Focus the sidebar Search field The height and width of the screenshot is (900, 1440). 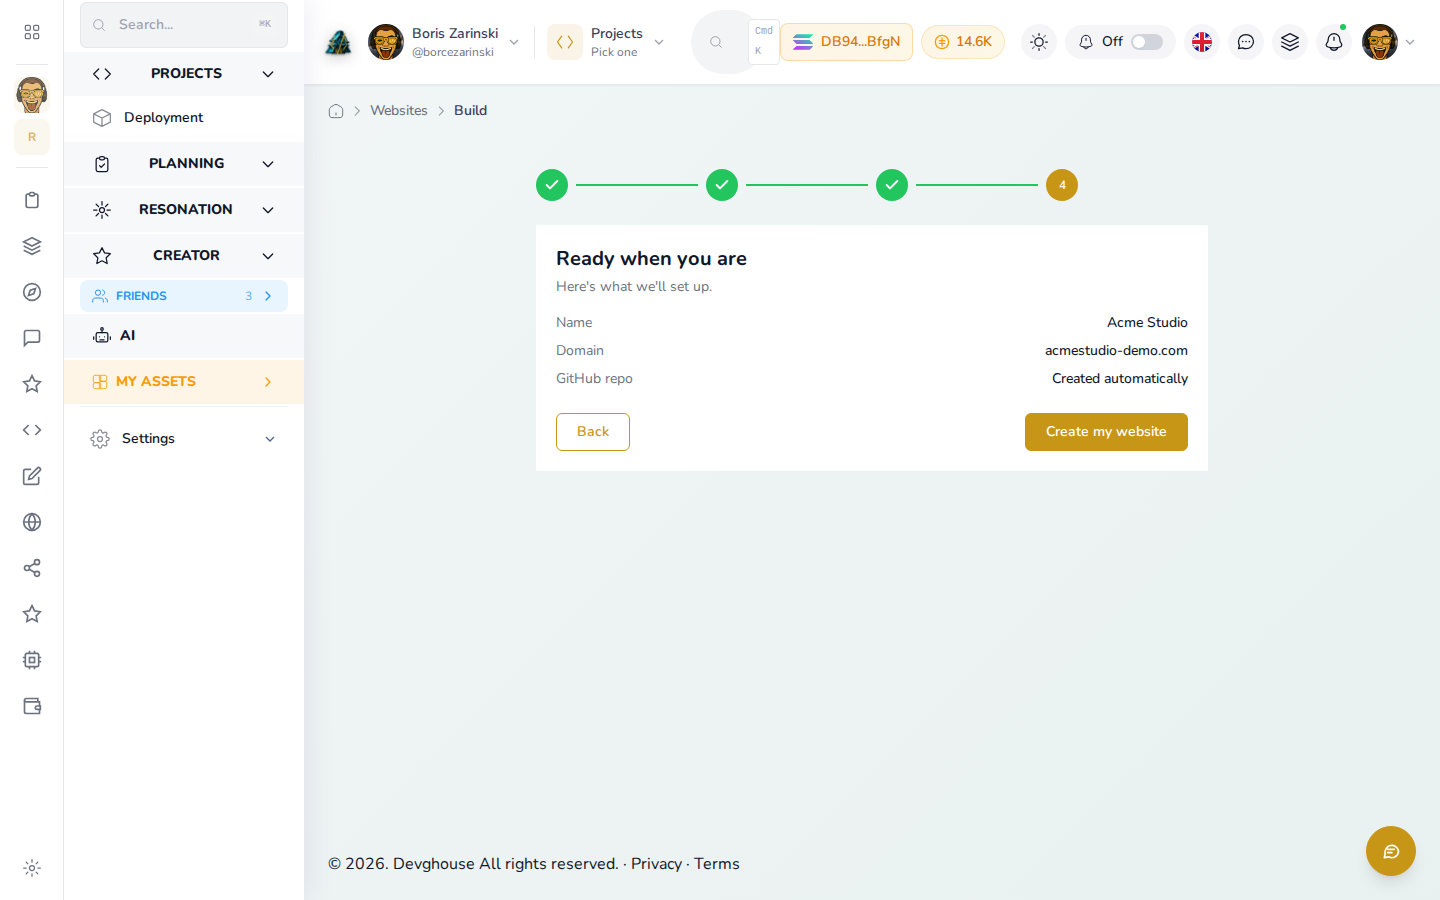(184, 25)
